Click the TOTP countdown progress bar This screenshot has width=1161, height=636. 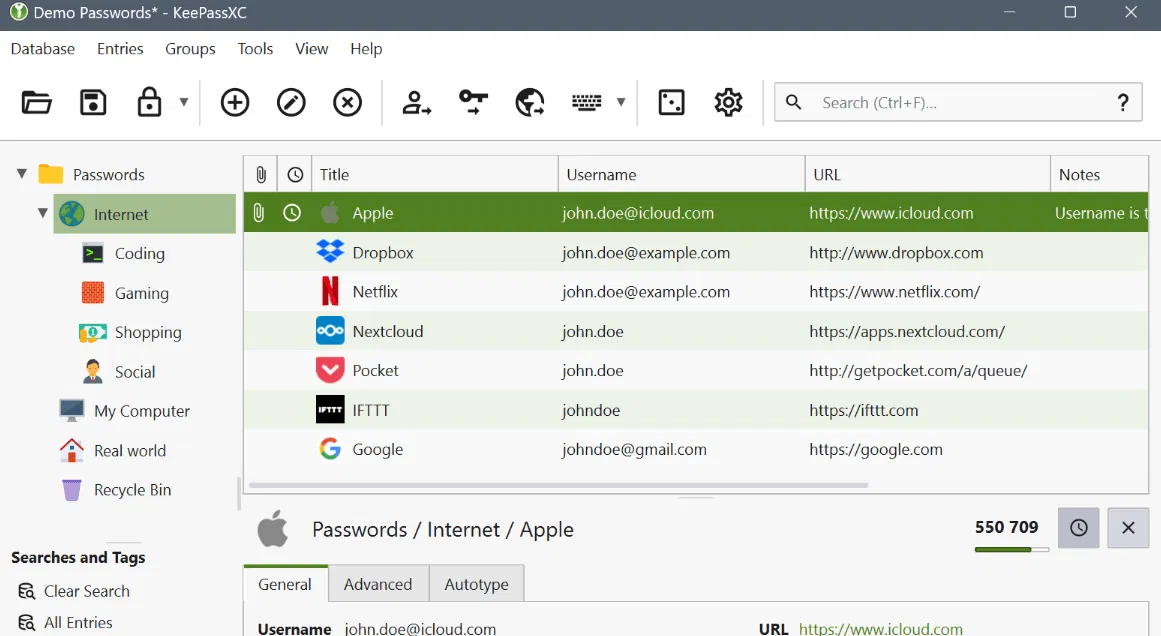point(1010,548)
